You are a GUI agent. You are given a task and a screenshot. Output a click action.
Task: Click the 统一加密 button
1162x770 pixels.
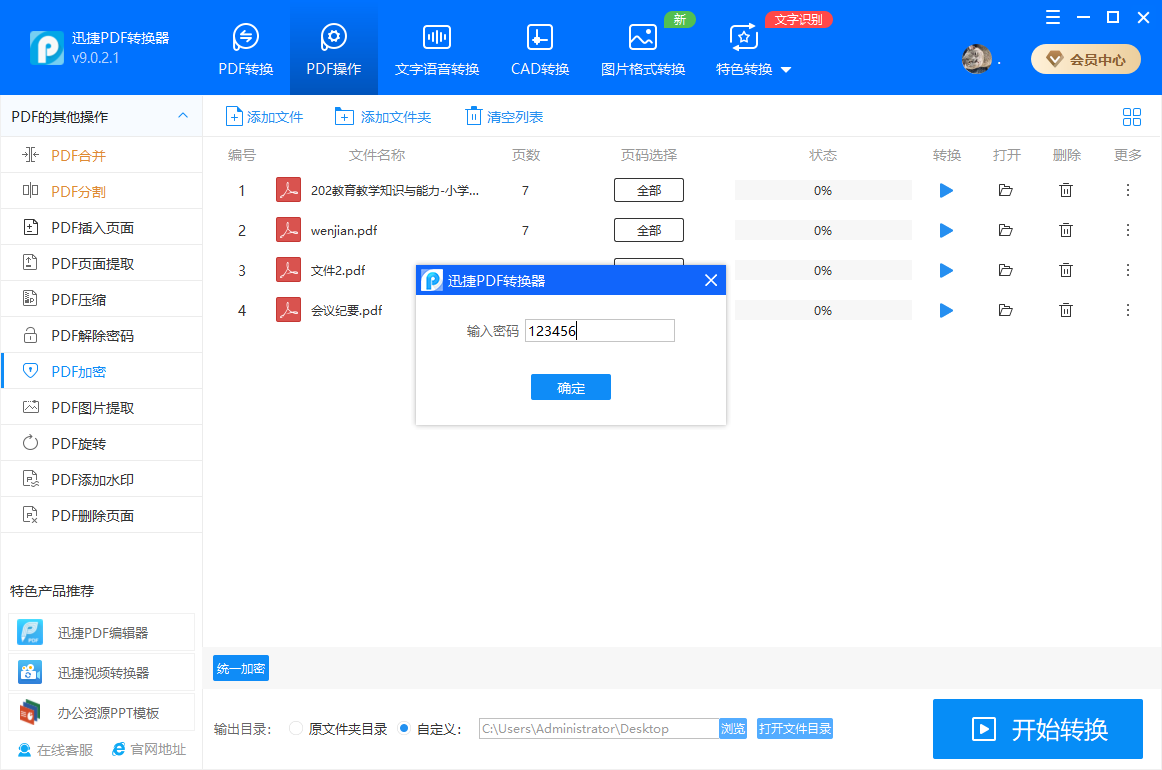point(241,668)
